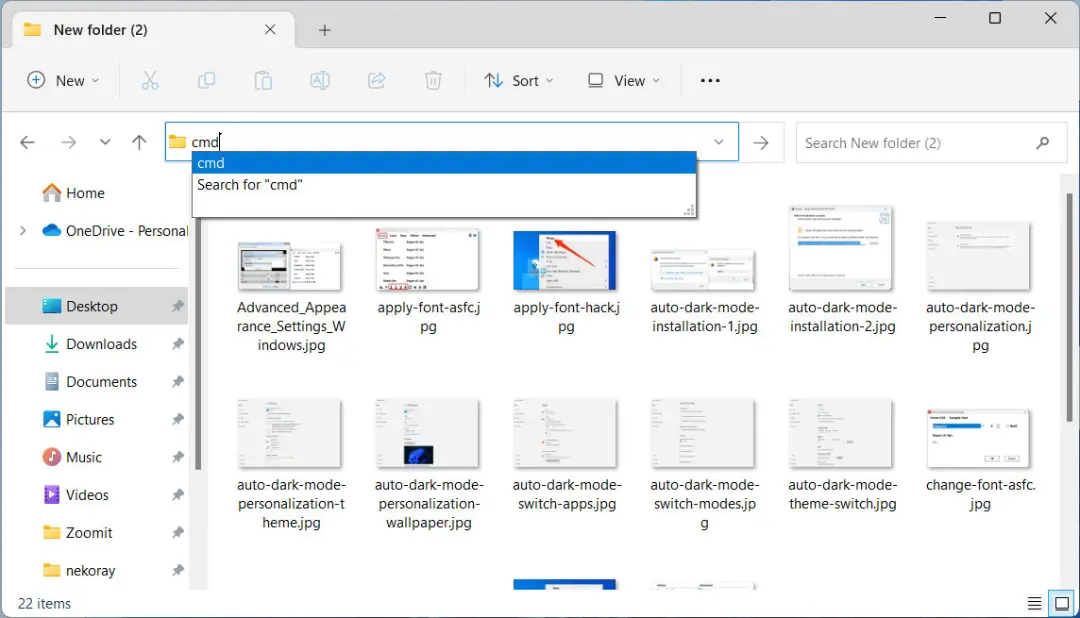The width and height of the screenshot is (1080, 618).
Task: Unpin Music using its pin icon
Action: click(178, 457)
